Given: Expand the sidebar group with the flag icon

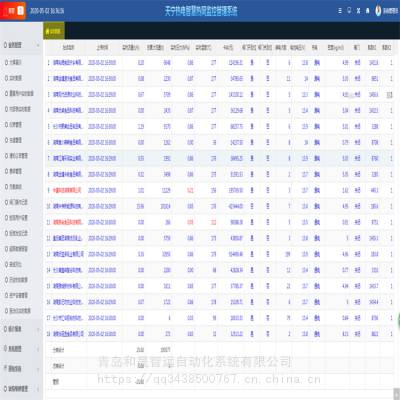Looking at the screenshot, I should pos(21,369).
